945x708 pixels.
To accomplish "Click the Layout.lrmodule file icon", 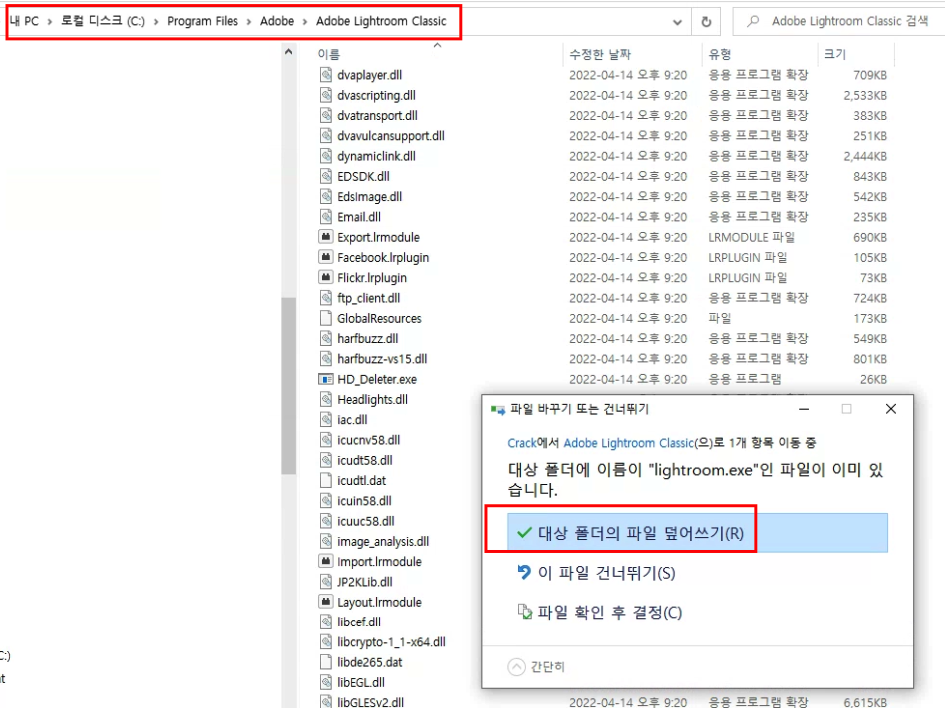I will [325, 601].
